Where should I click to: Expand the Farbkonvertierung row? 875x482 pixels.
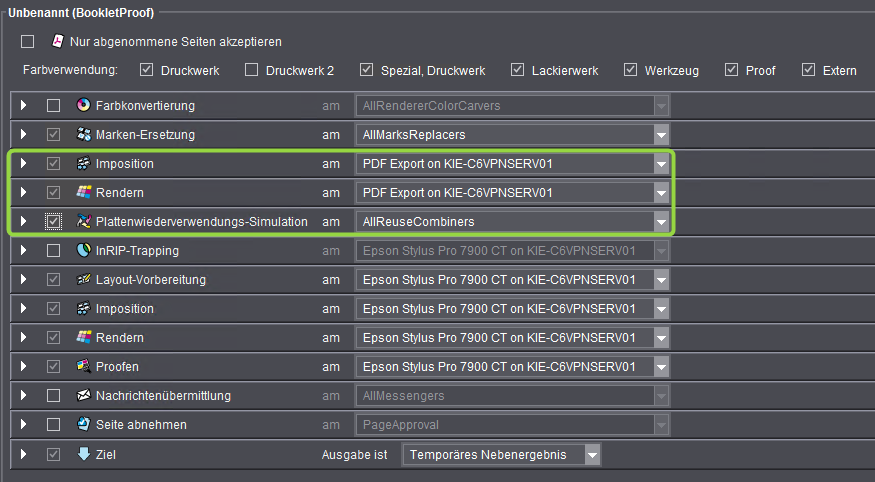click(x=25, y=105)
